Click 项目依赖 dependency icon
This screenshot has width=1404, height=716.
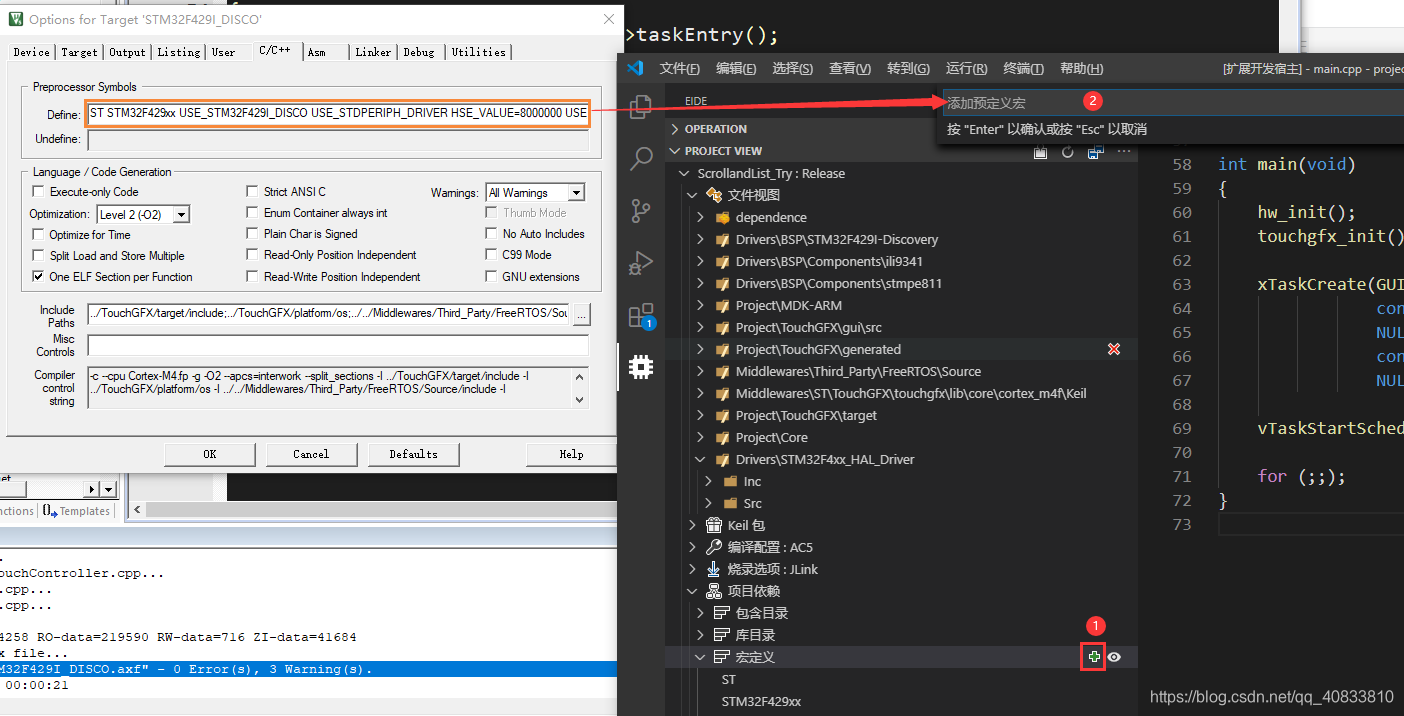pos(714,591)
